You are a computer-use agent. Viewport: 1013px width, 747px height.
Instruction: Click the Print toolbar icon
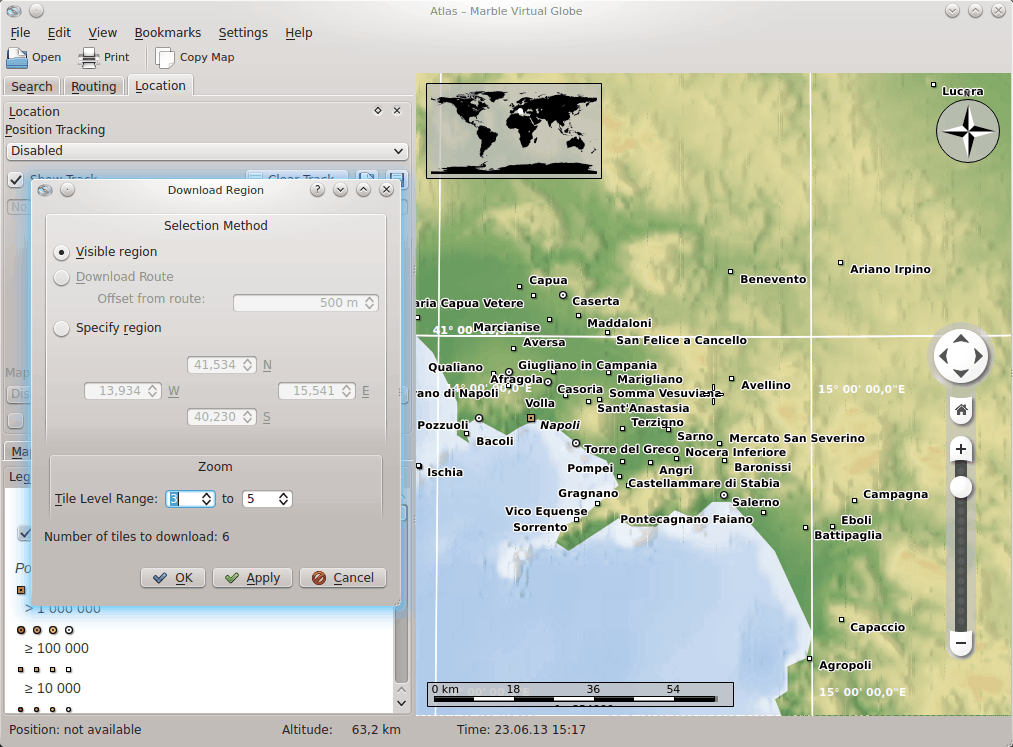tap(89, 57)
